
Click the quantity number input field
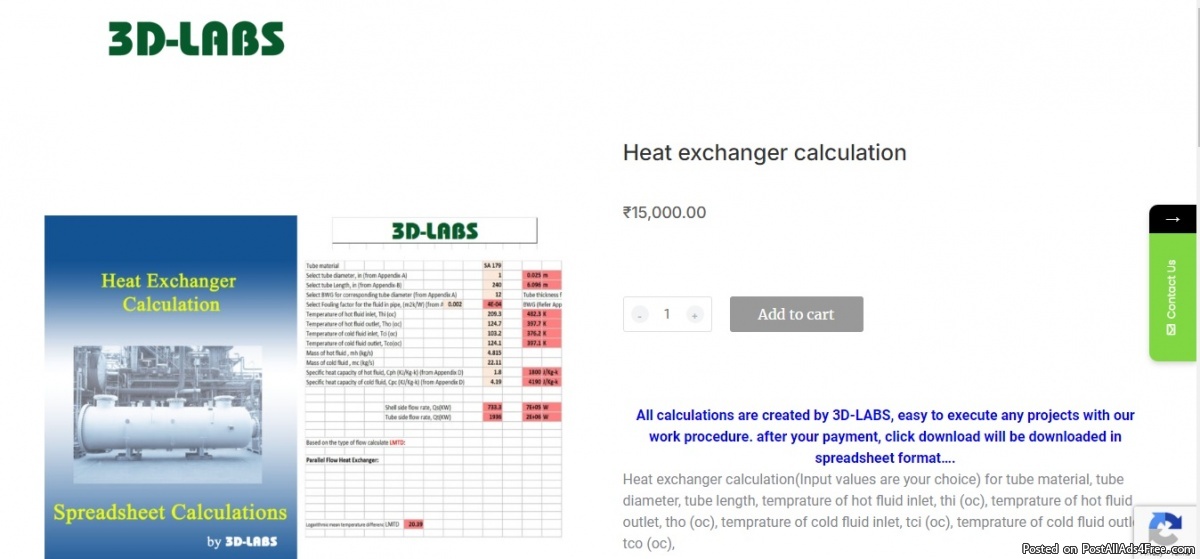pyautogui.click(x=667, y=314)
